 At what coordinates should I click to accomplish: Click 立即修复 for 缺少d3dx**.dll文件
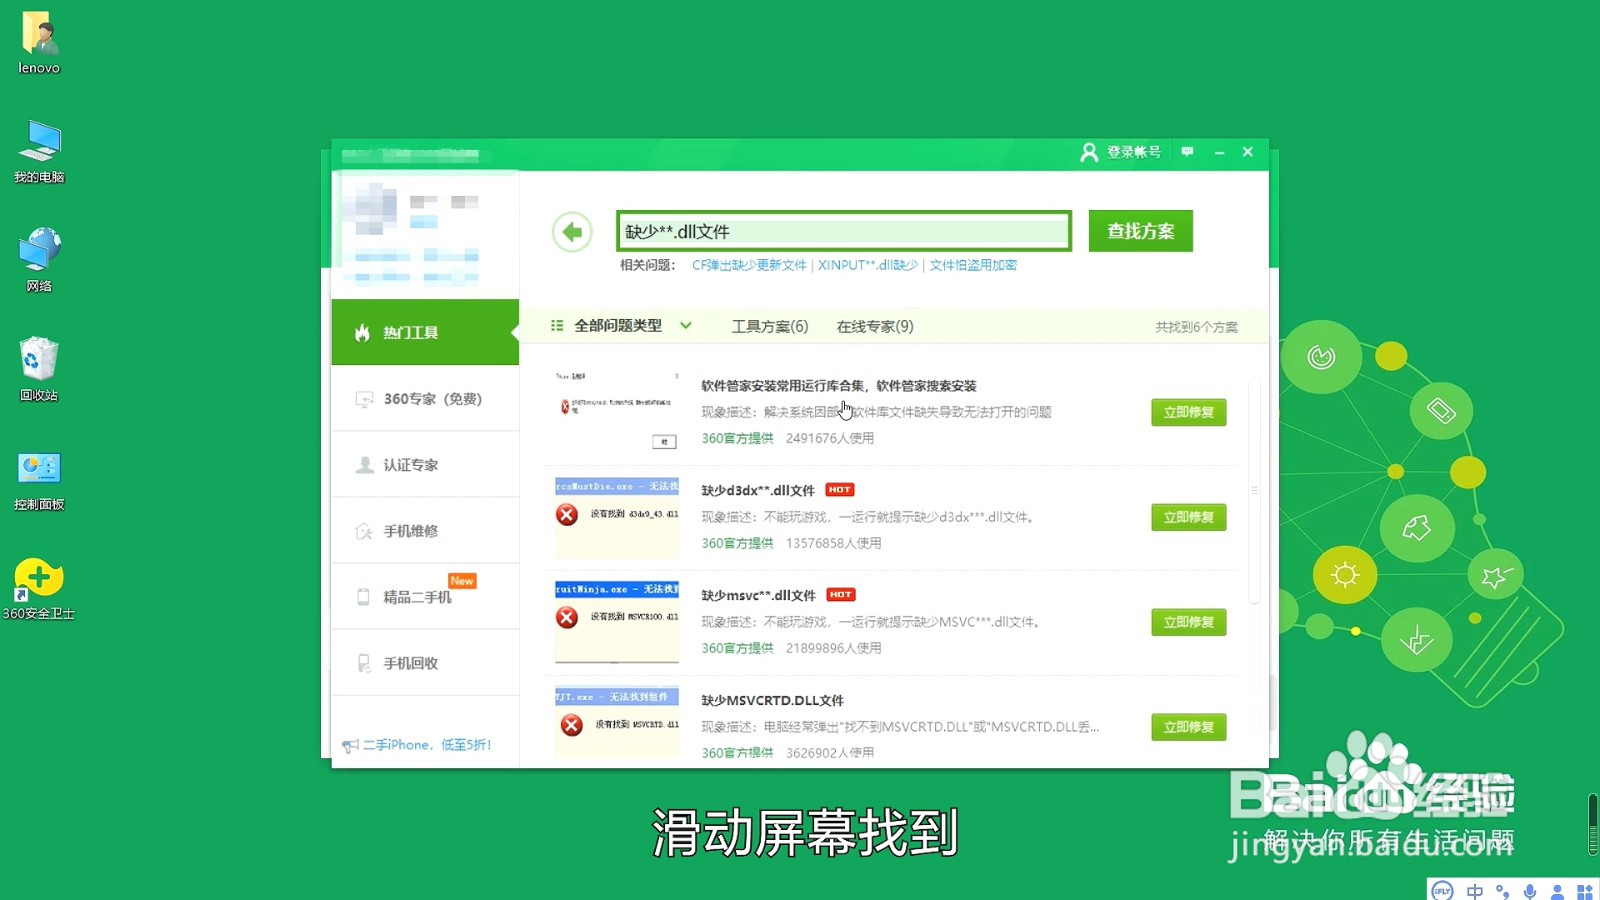tap(1188, 517)
